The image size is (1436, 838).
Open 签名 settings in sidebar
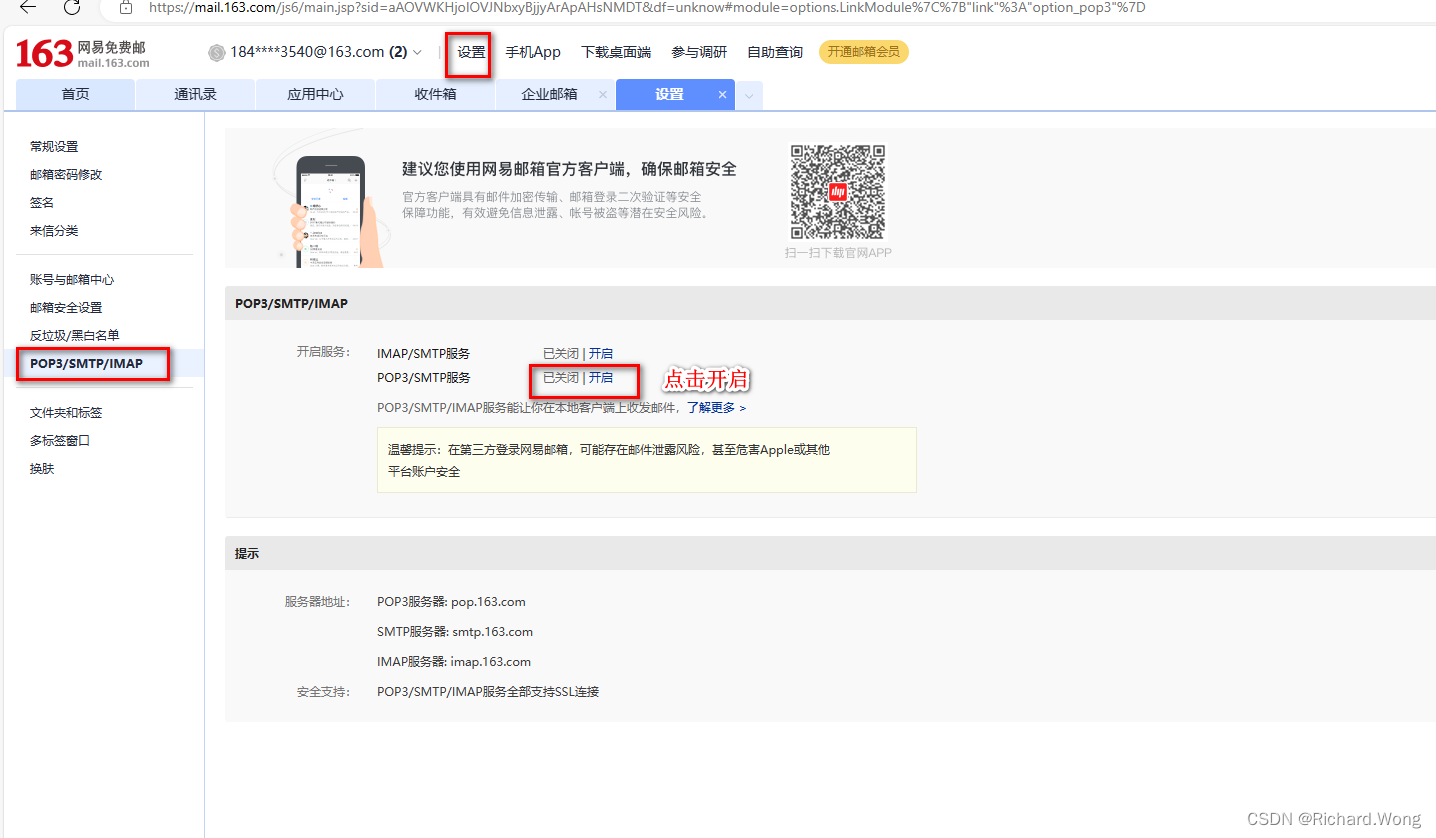click(42, 202)
